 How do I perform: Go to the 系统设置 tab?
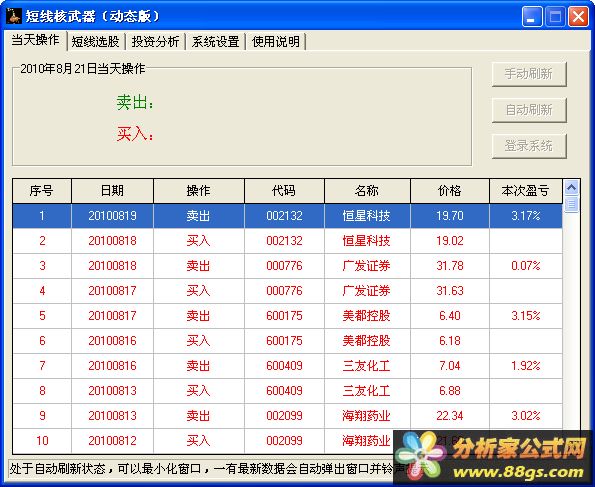tap(215, 41)
